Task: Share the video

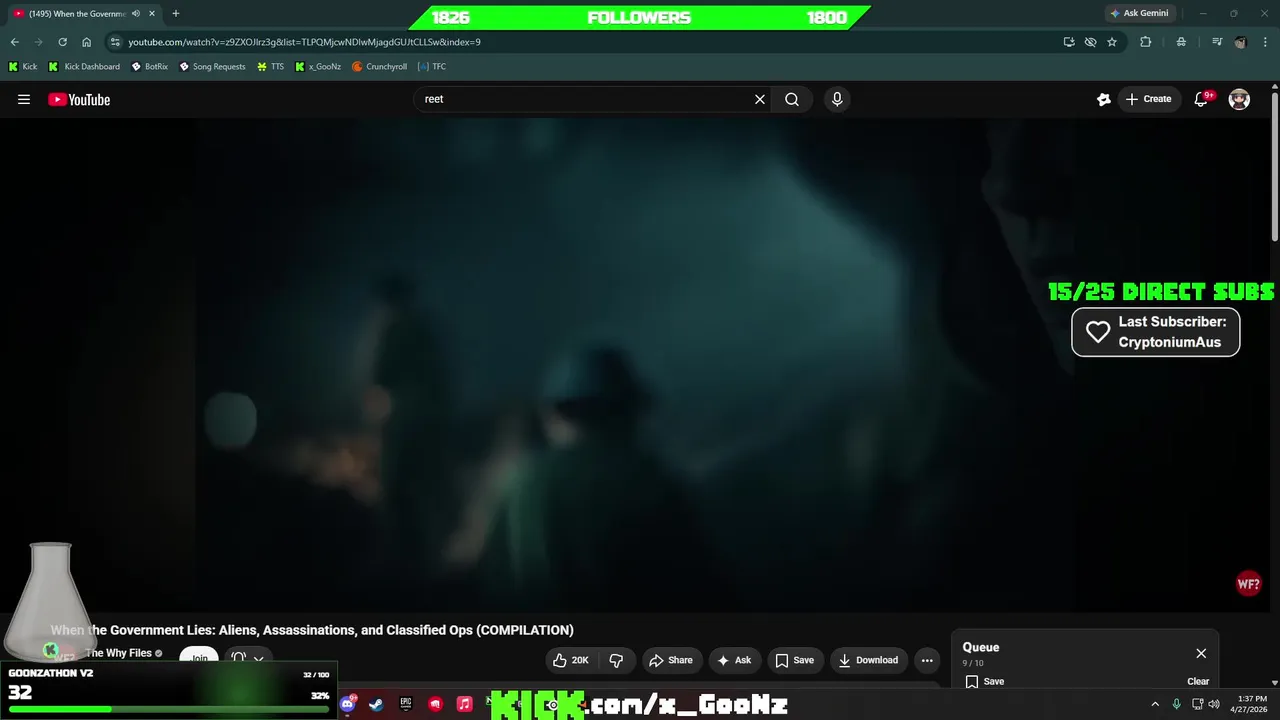Action: [x=671, y=660]
